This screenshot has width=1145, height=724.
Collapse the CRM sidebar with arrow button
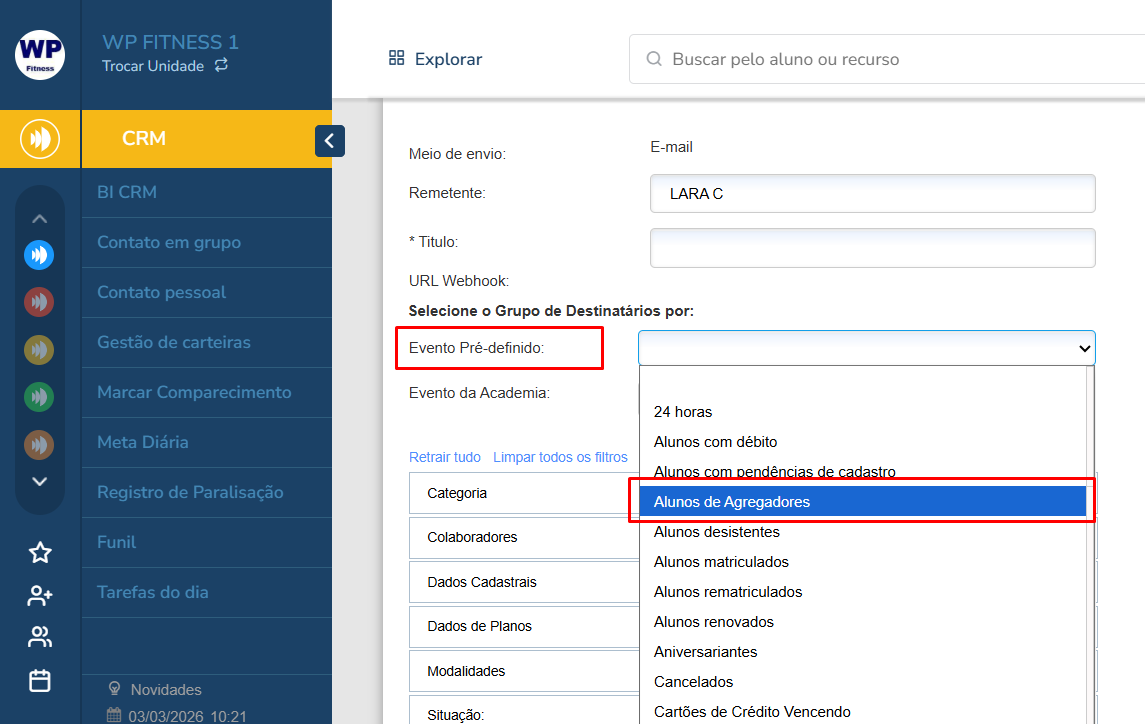pyautogui.click(x=330, y=141)
